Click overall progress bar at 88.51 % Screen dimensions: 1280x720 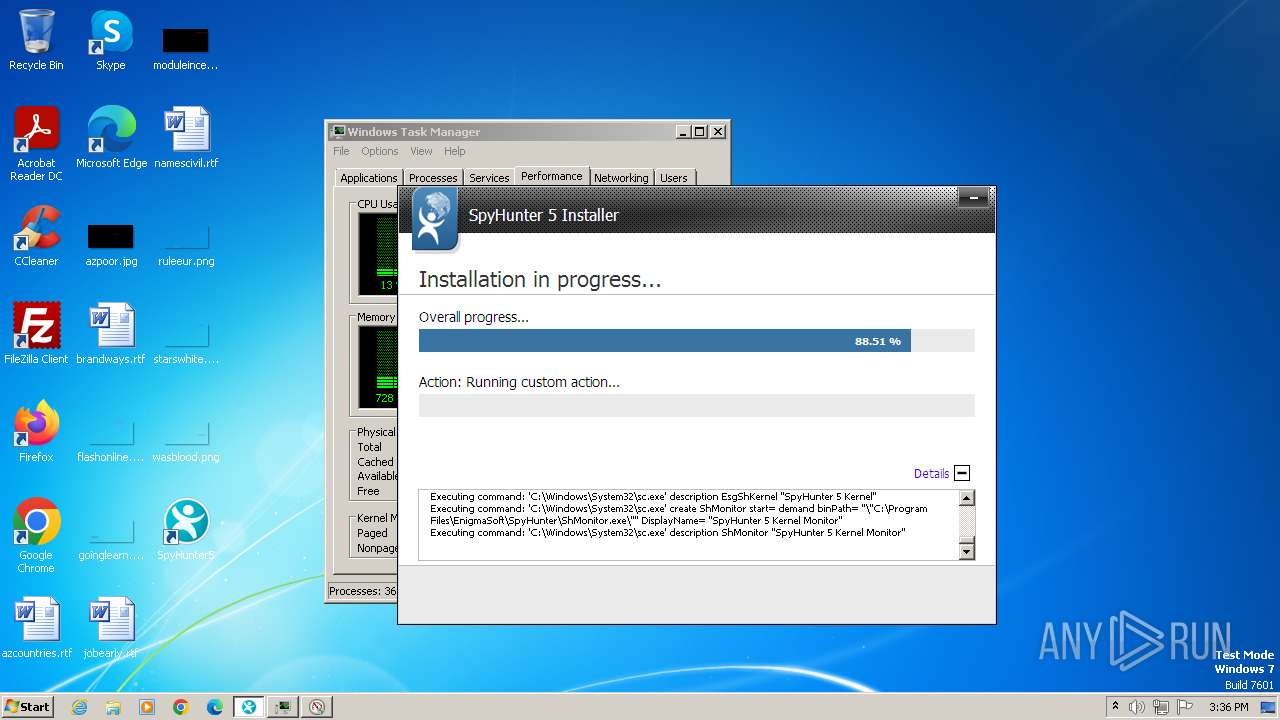point(696,341)
